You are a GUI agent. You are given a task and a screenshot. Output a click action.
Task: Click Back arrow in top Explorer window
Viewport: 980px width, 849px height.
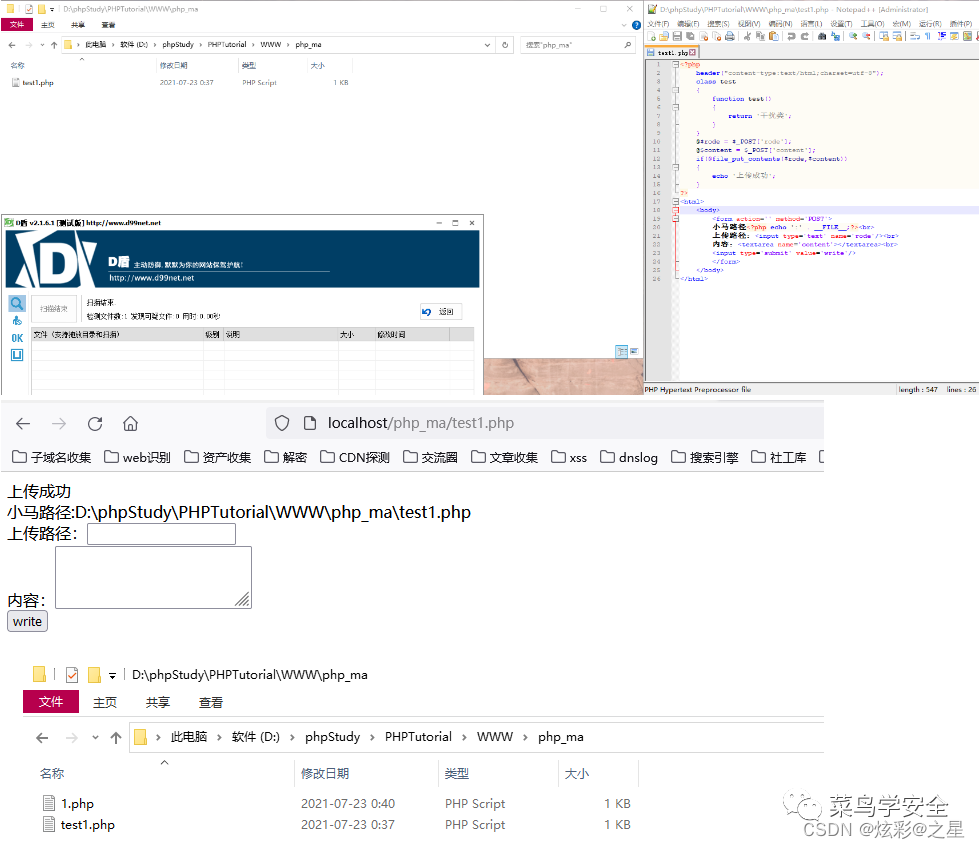(x=12, y=45)
